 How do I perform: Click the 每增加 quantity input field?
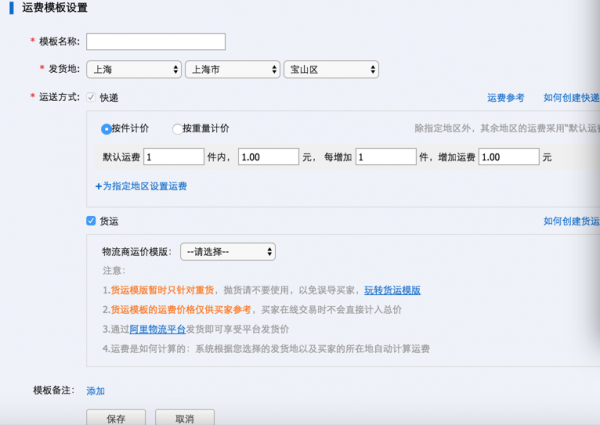[x=385, y=157]
